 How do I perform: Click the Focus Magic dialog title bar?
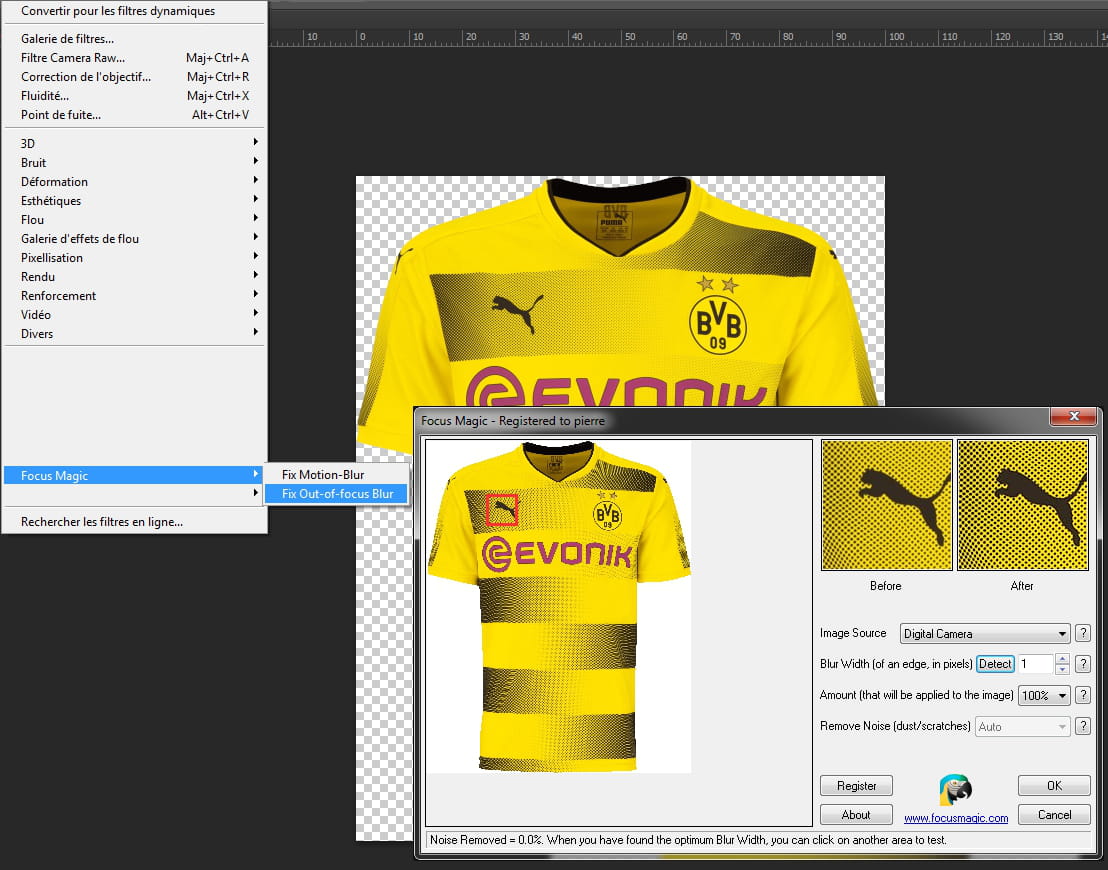732,421
